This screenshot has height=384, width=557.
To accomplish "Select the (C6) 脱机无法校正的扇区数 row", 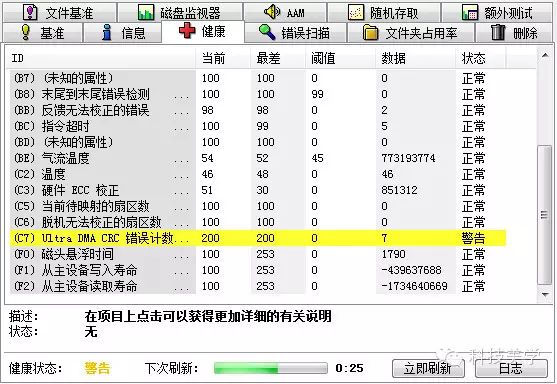I will coord(258,222).
